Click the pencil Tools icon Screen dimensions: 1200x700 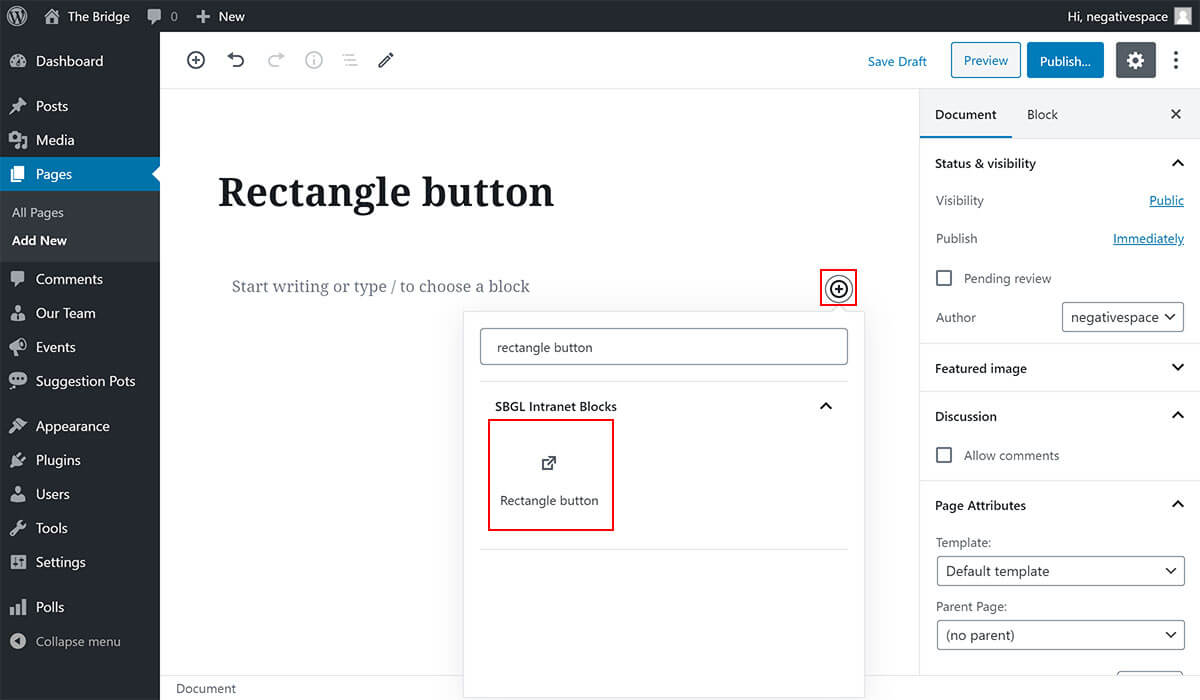(386, 60)
